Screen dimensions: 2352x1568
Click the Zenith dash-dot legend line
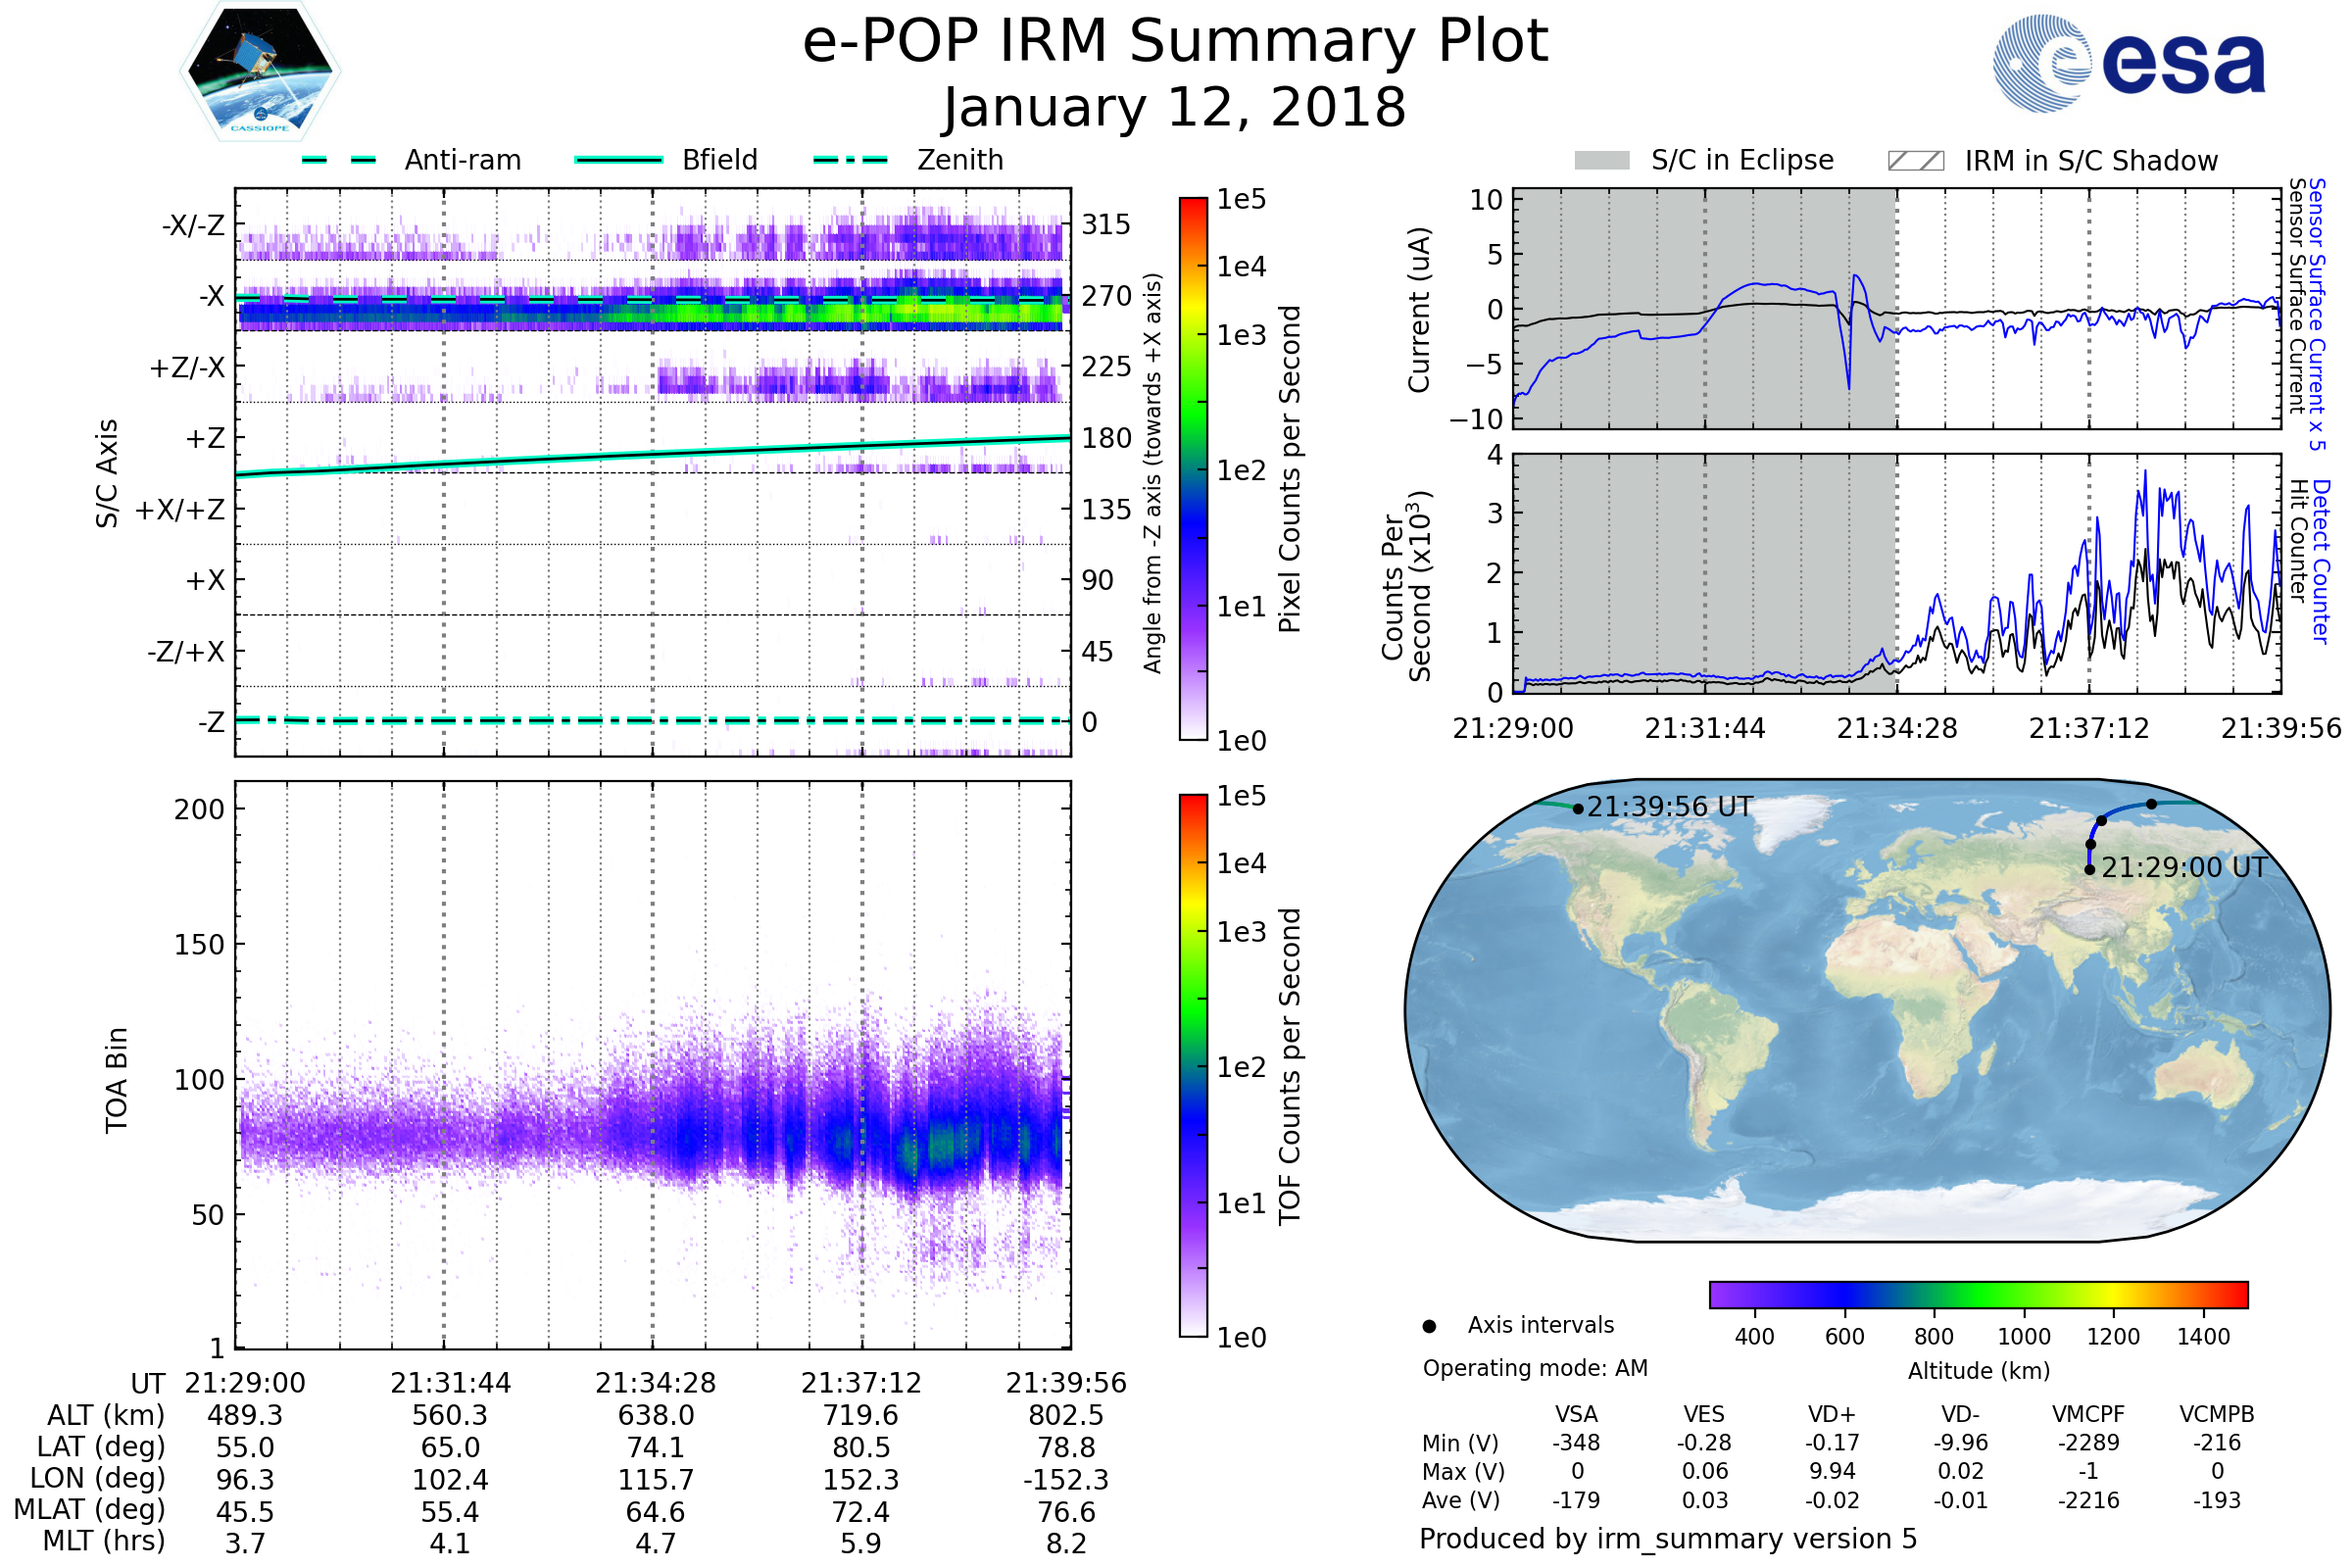pyautogui.click(x=851, y=160)
